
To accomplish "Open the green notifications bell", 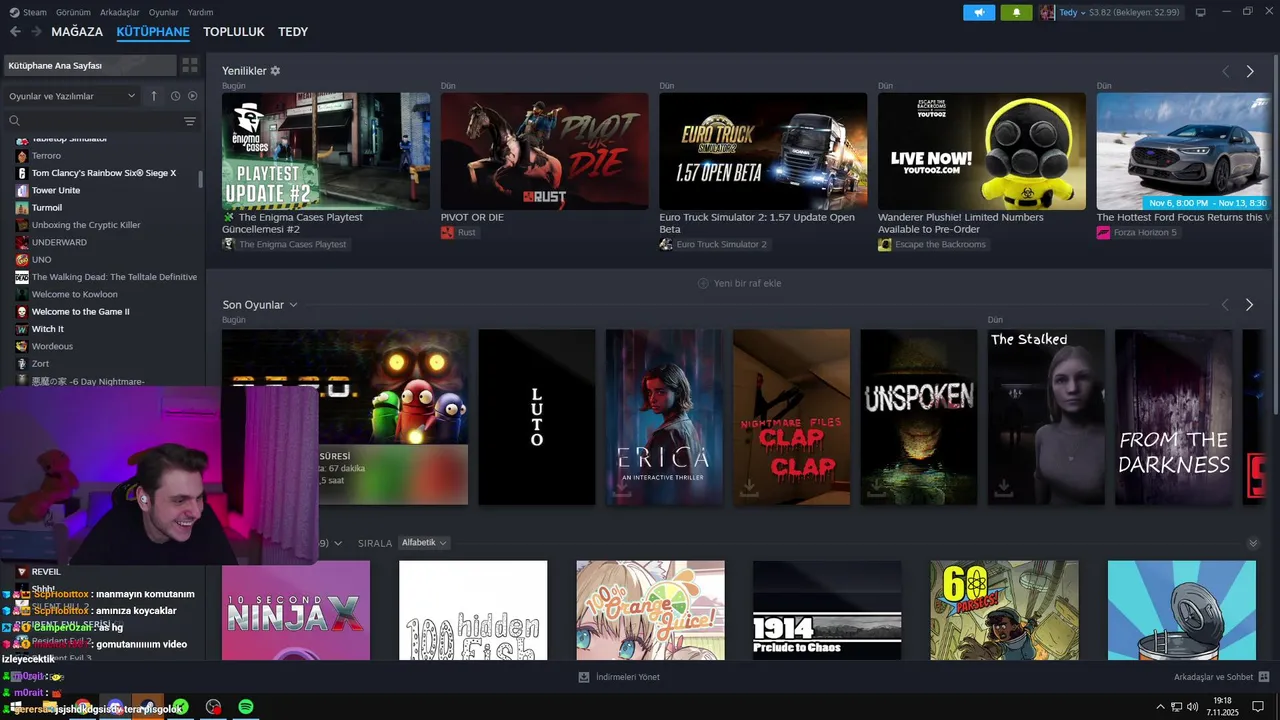I will click(x=1017, y=12).
